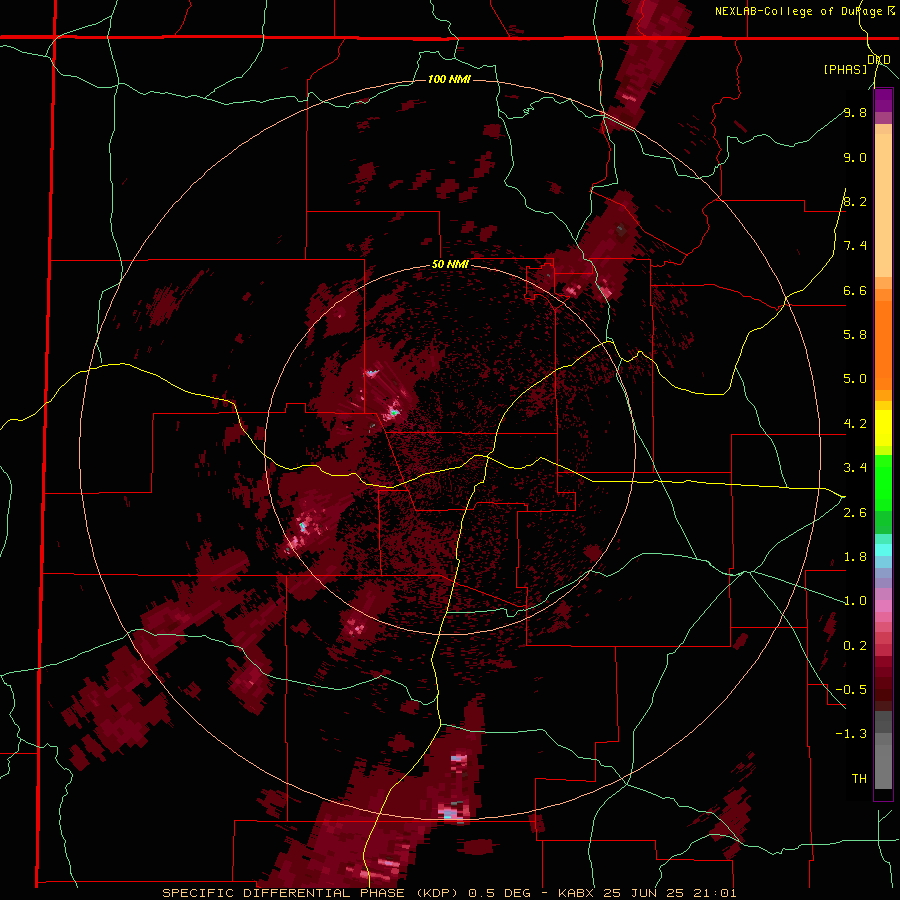Click the orange segment of the color bar

point(883,346)
